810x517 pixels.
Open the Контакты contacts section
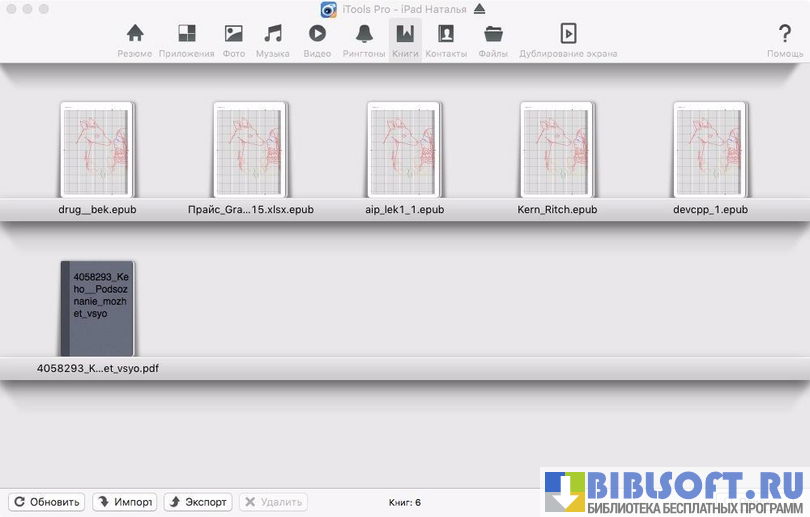[446, 40]
